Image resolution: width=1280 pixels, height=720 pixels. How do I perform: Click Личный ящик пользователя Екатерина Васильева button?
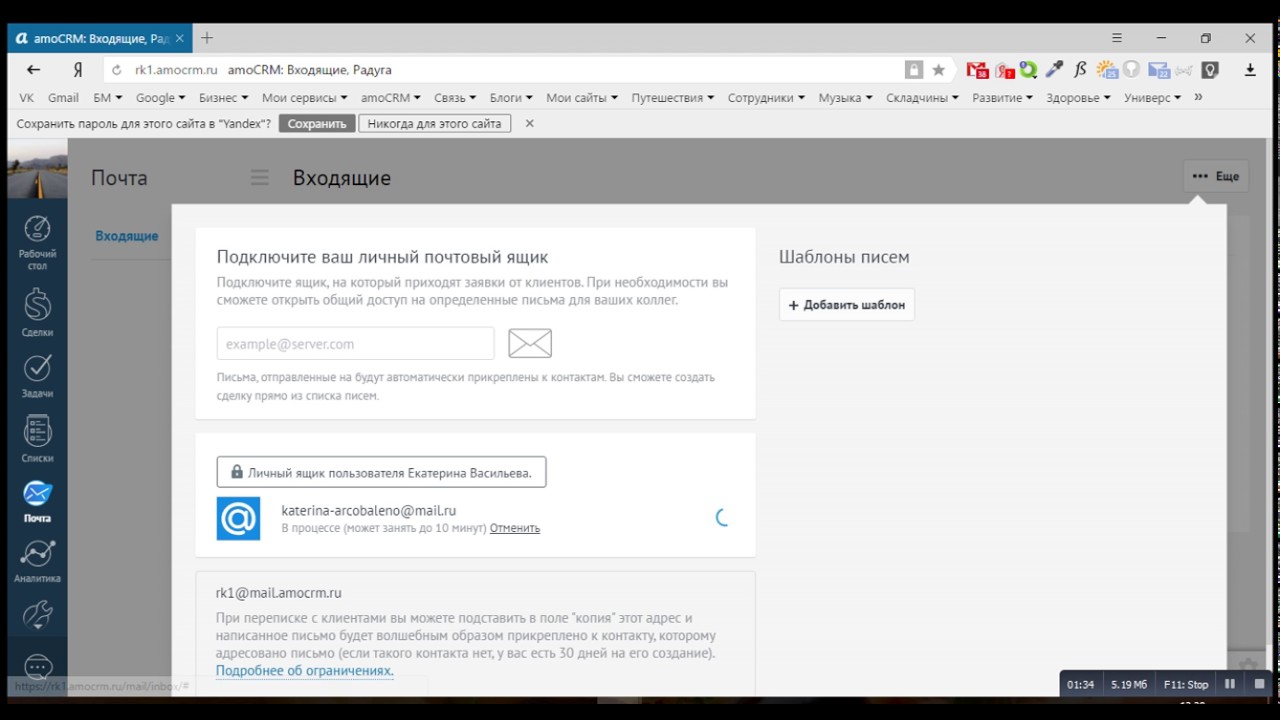point(381,472)
